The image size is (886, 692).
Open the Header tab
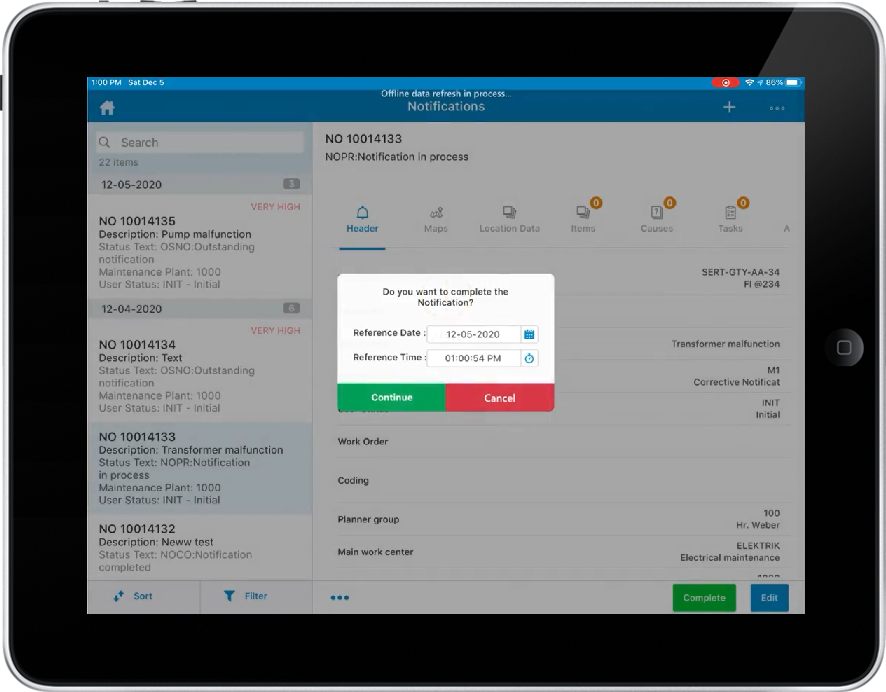362,219
